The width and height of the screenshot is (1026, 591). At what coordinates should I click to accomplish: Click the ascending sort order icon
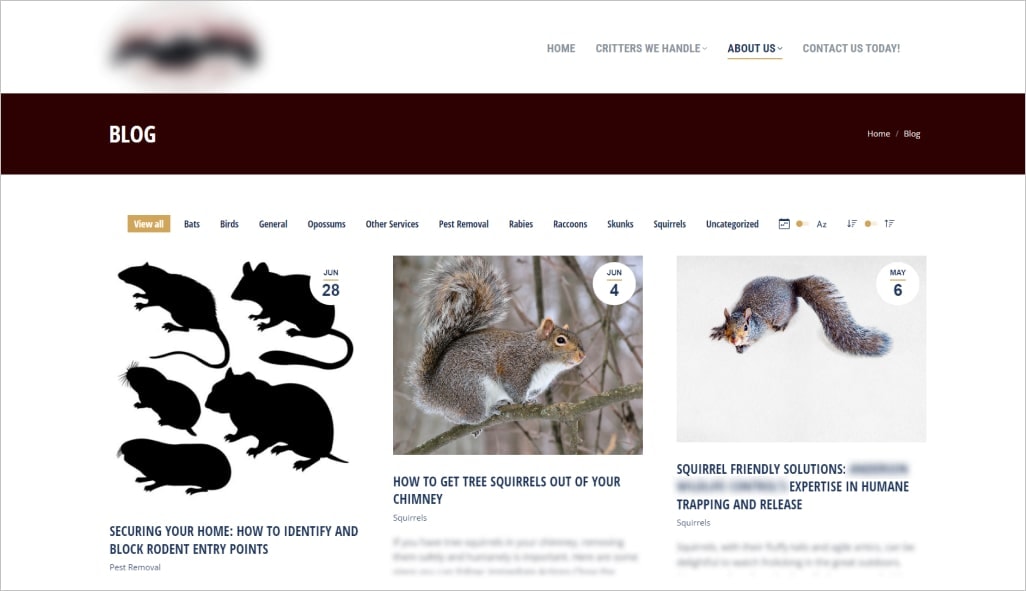point(889,224)
